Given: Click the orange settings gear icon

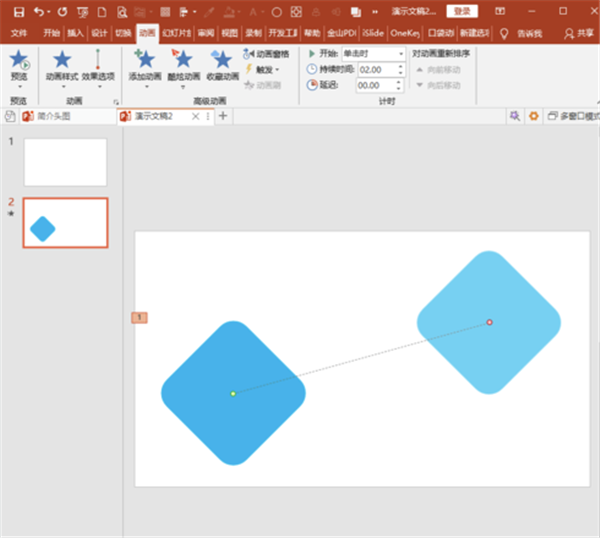Looking at the screenshot, I should coord(533,116).
